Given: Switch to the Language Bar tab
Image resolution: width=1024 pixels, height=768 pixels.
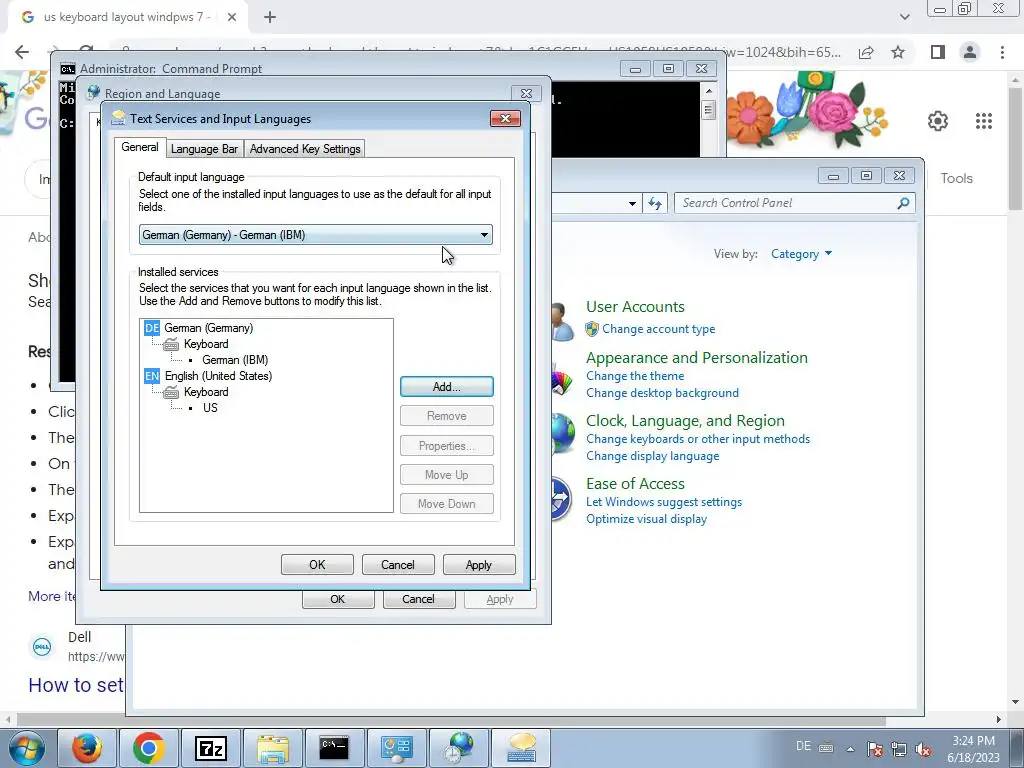Looking at the screenshot, I should (x=204, y=149).
